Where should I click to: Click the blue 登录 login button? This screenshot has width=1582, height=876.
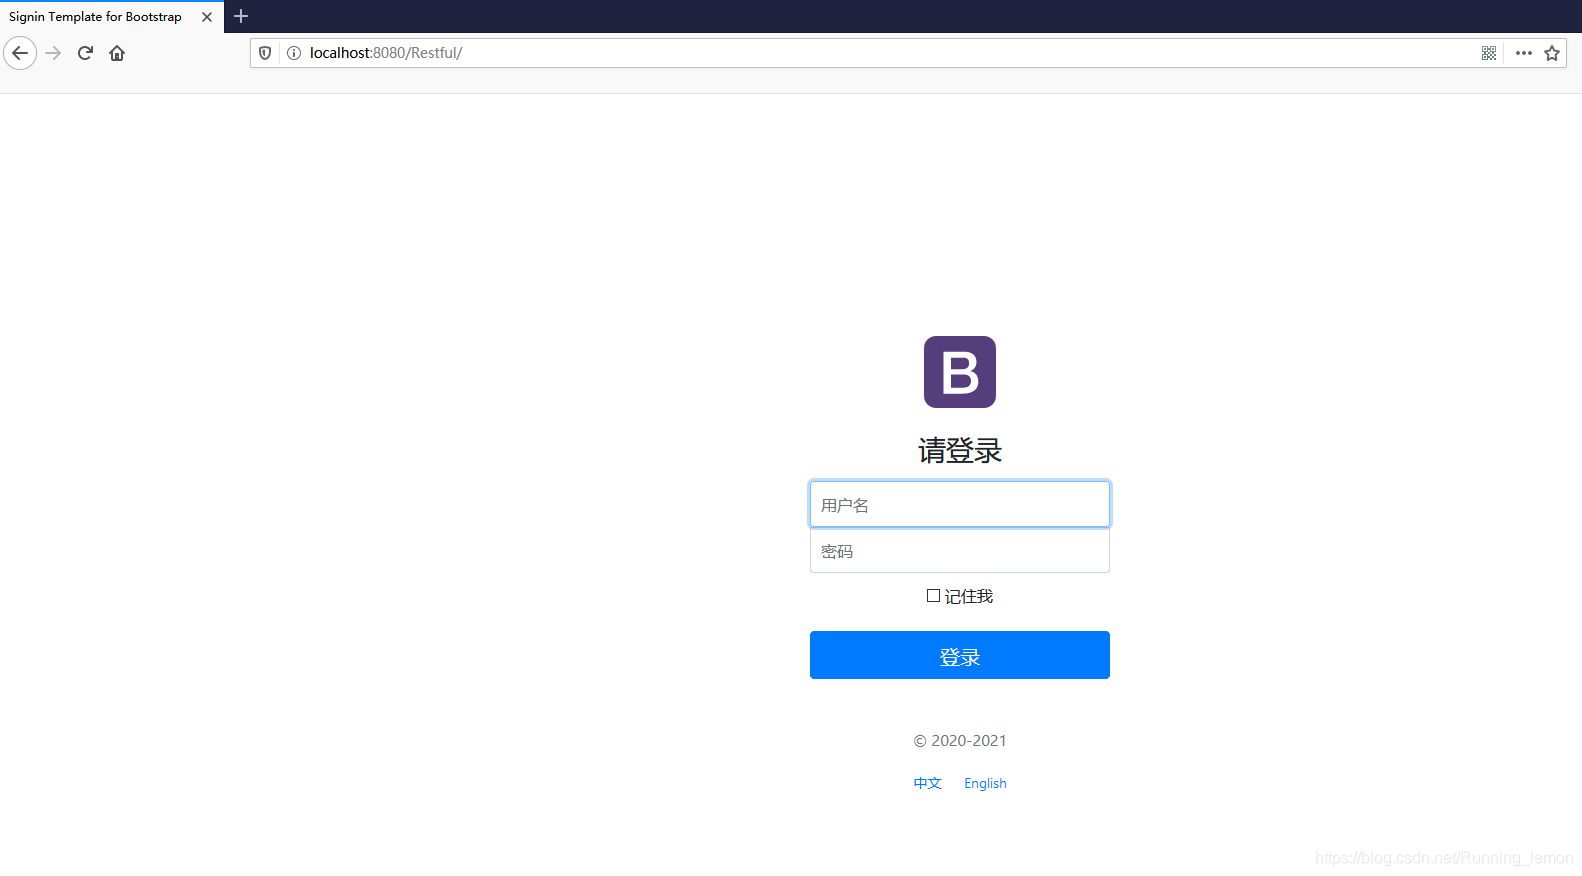pos(960,655)
